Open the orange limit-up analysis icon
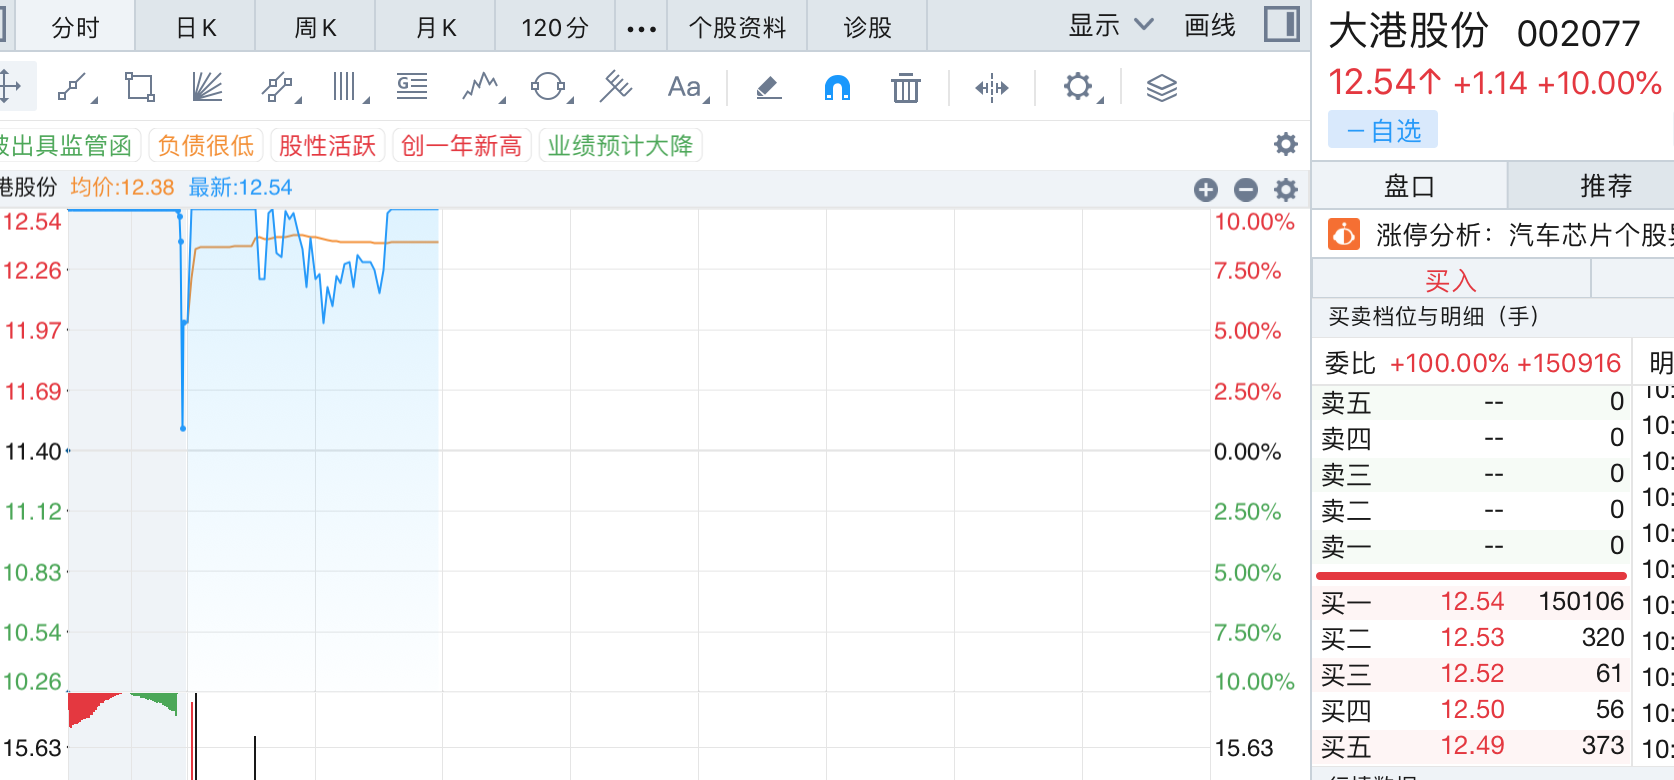 click(1343, 235)
